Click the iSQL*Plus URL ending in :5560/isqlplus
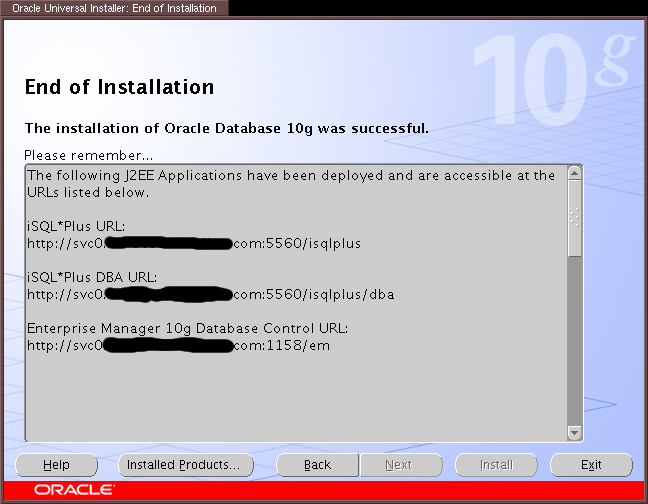This screenshot has width=648, height=504. coord(193,243)
